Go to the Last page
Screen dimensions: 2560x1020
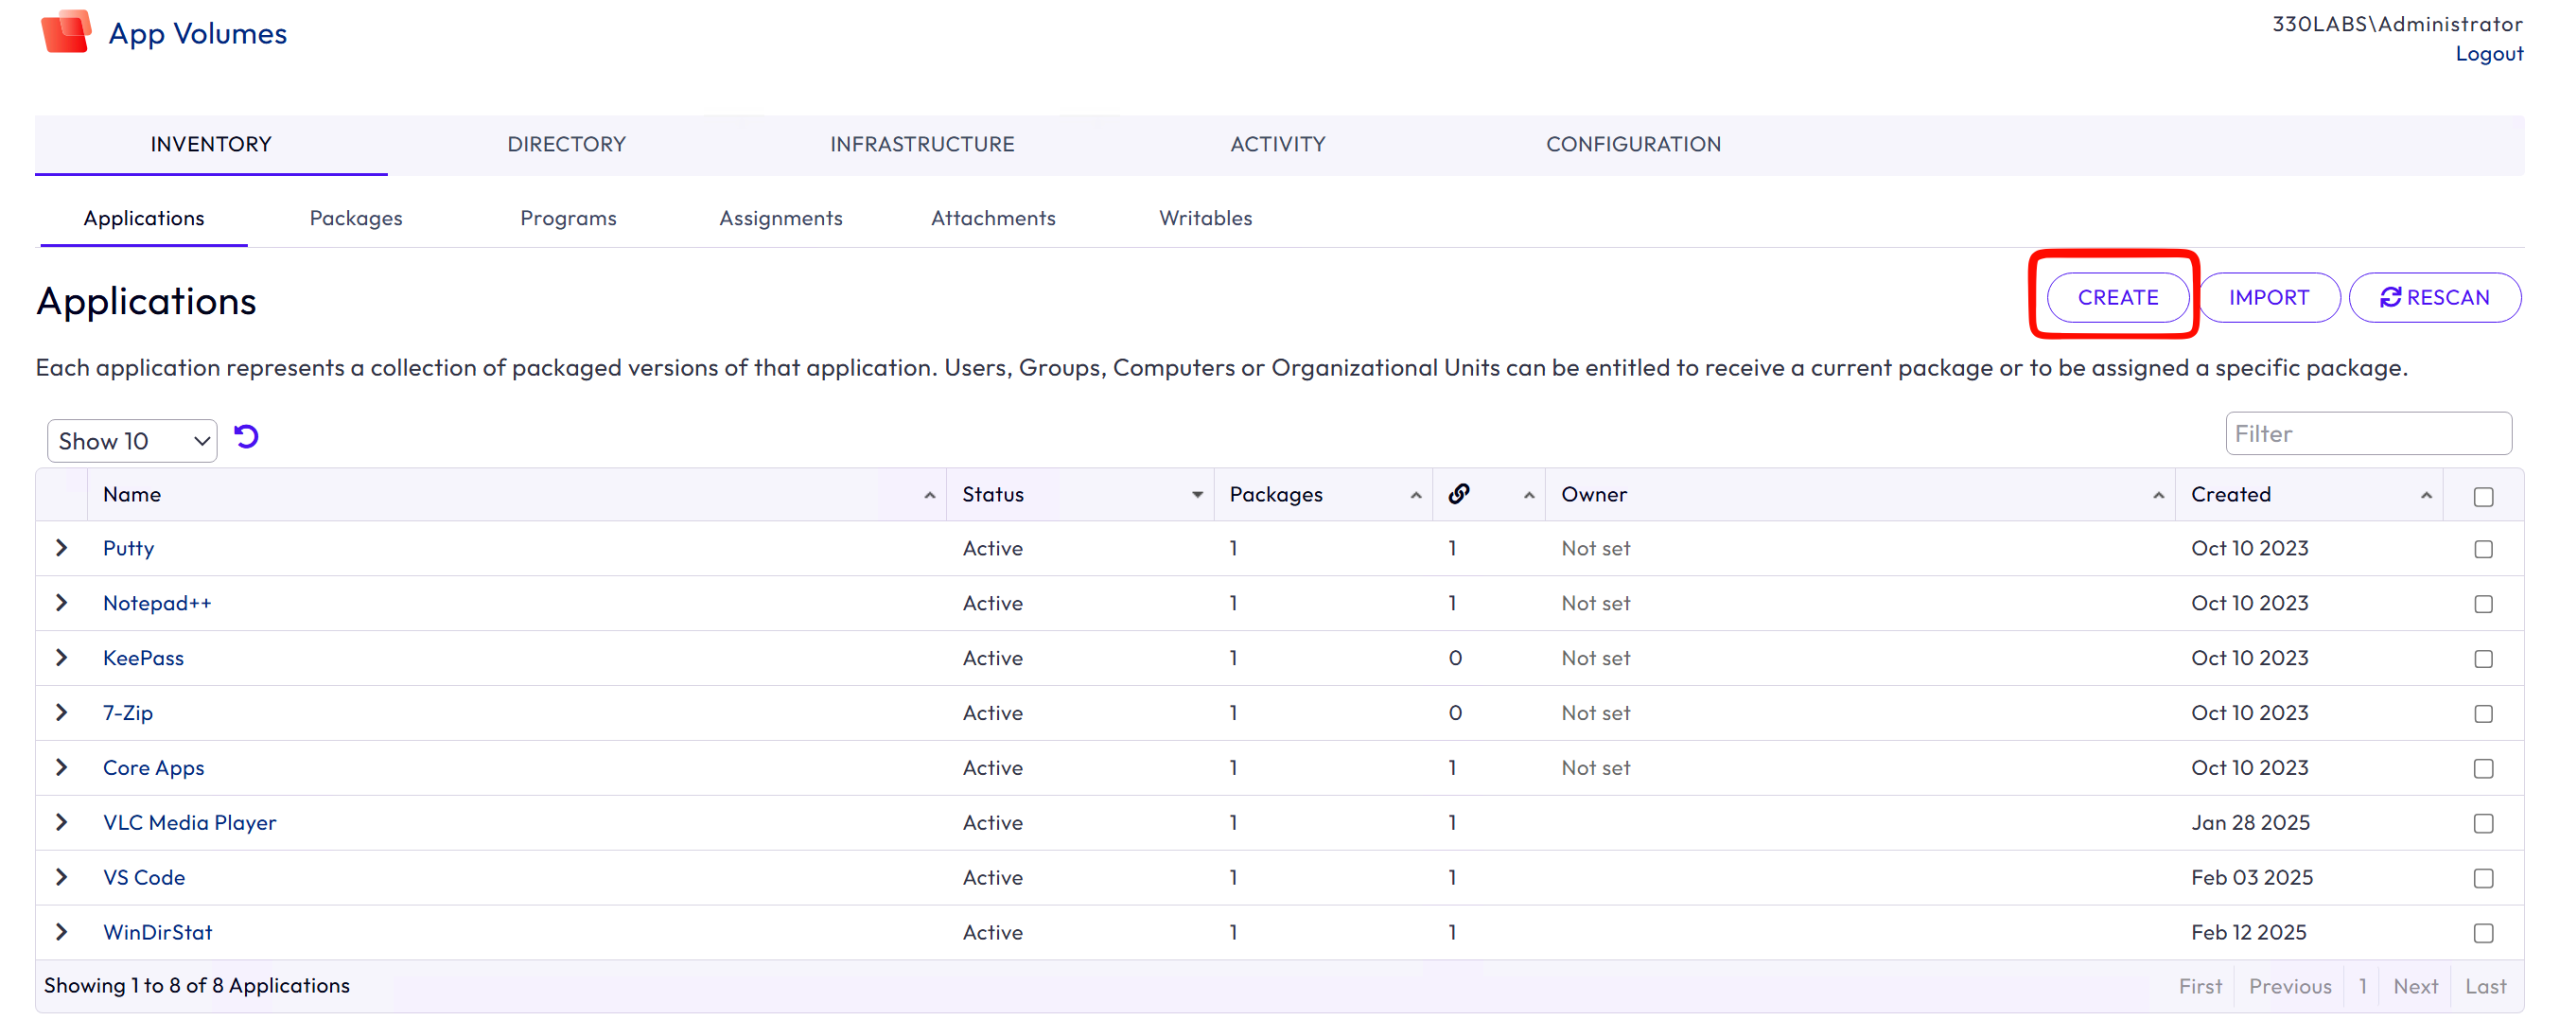tap(2485, 987)
